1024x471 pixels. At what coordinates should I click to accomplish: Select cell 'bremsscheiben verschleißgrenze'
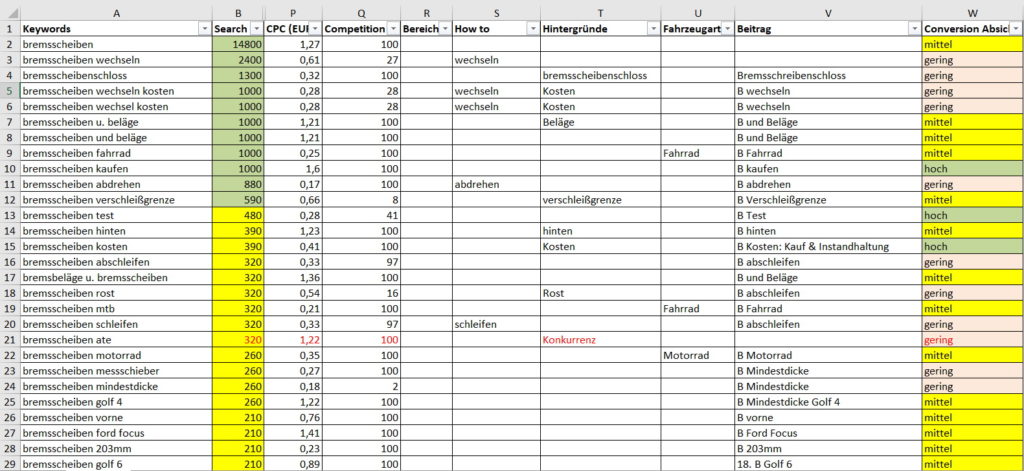[x=116, y=200]
